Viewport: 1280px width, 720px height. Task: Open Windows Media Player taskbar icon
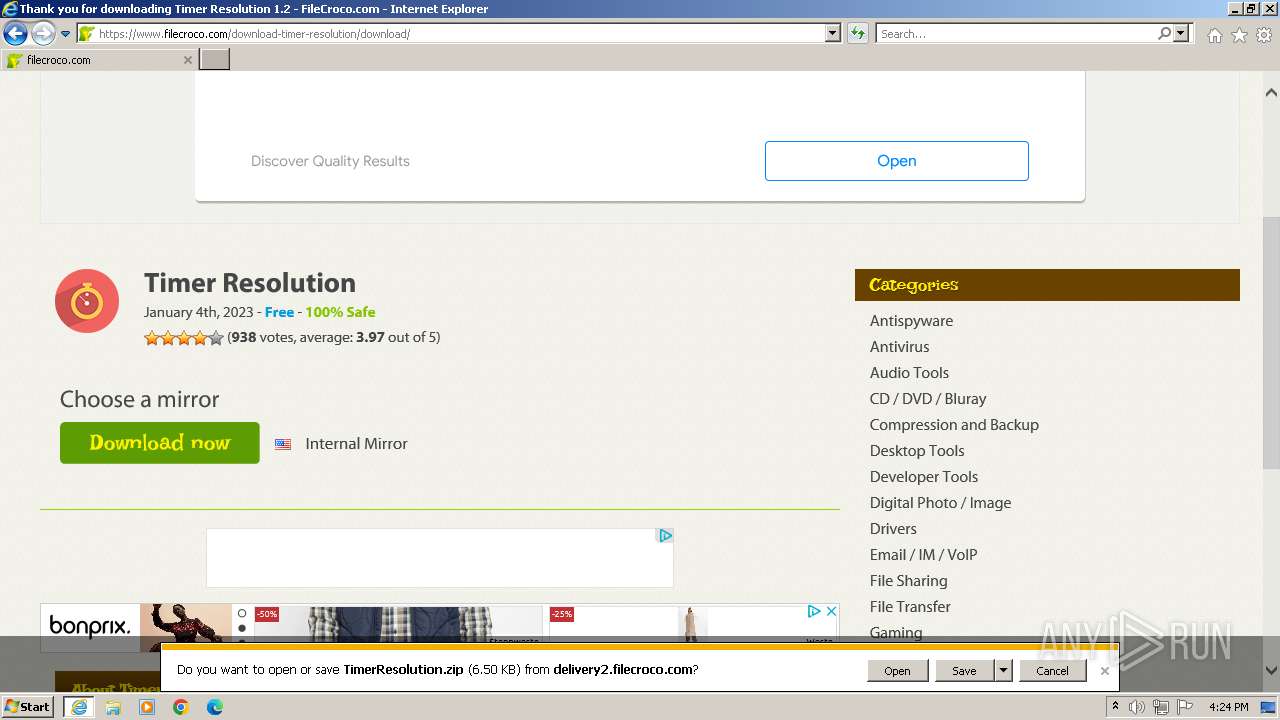click(x=147, y=707)
